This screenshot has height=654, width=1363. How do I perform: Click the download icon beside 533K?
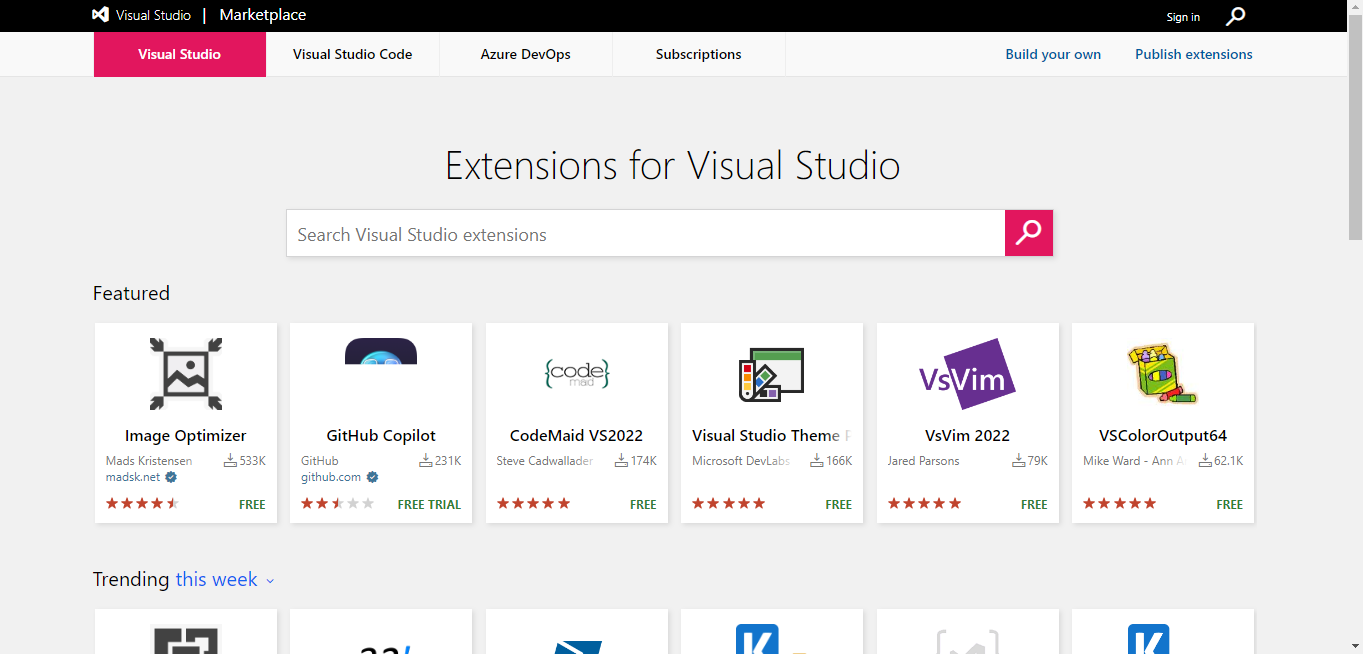click(230, 461)
